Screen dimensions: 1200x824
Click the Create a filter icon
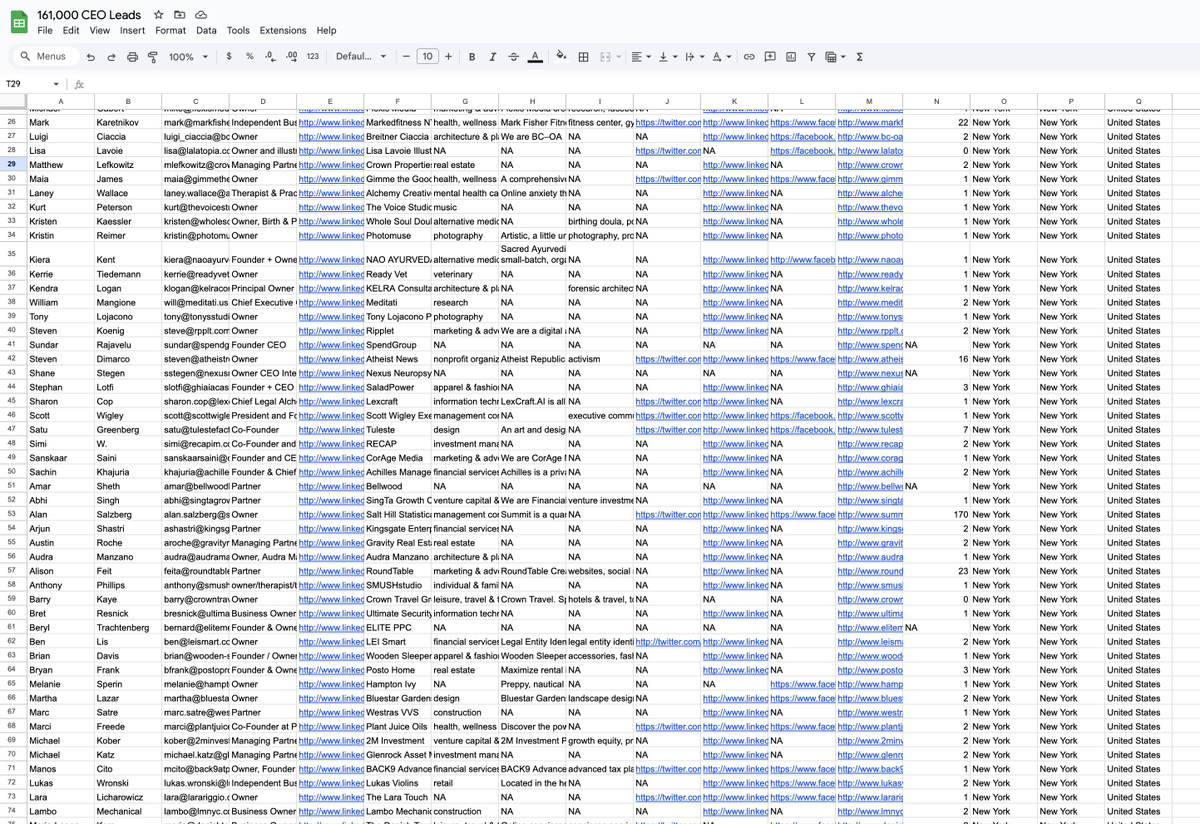811,57
